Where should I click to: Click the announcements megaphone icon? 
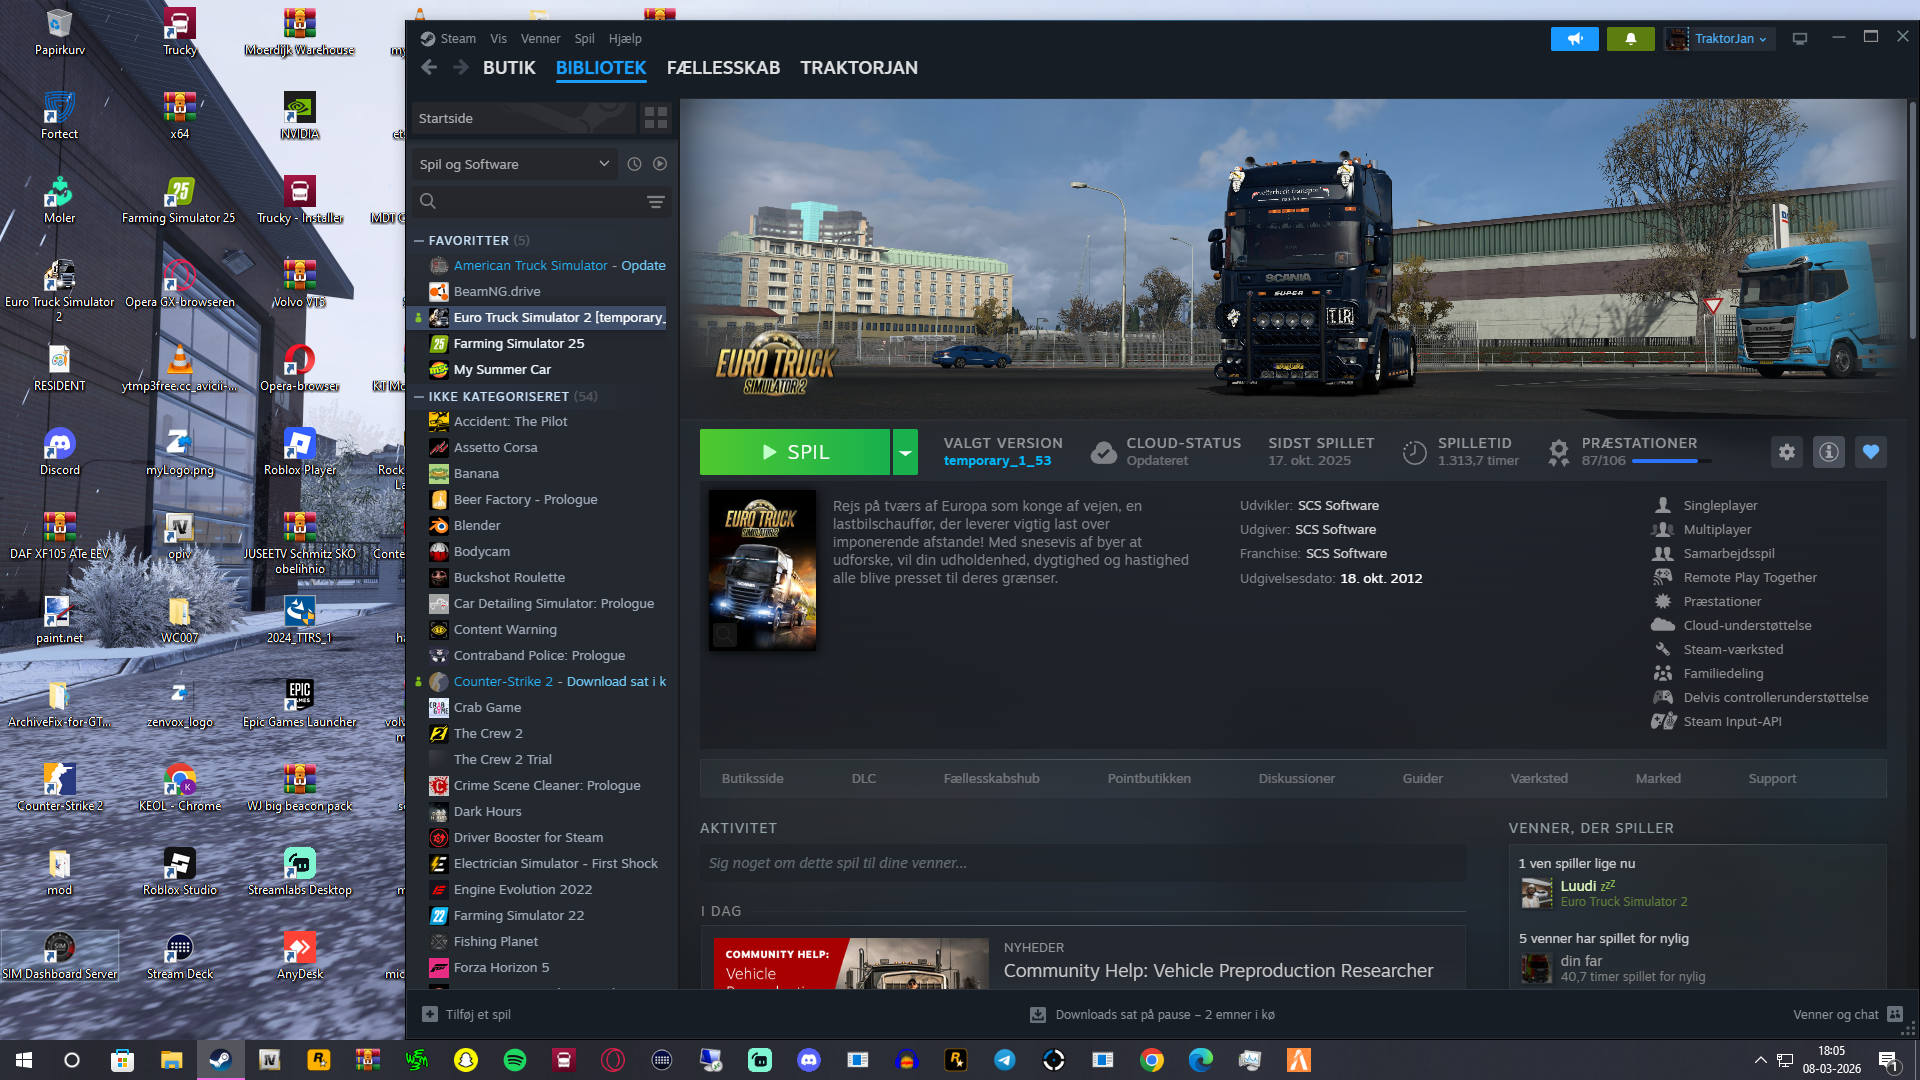click(x=1574, y=39)
